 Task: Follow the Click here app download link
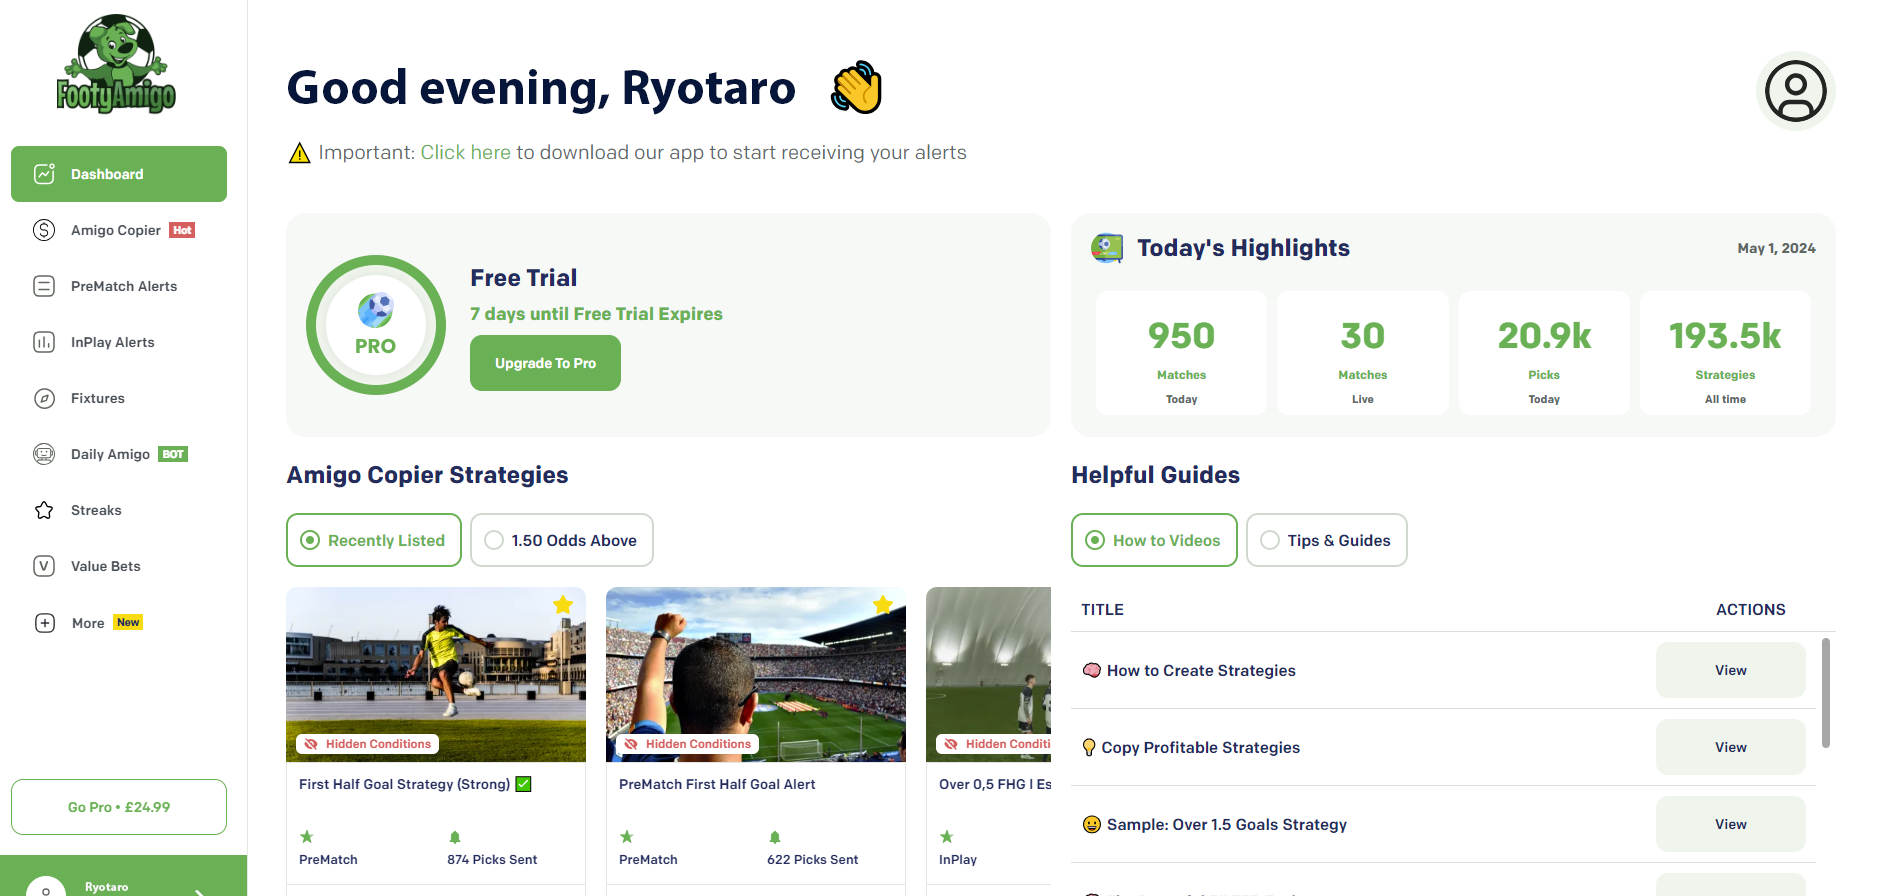pyautogui.click(x=465, y=152)
